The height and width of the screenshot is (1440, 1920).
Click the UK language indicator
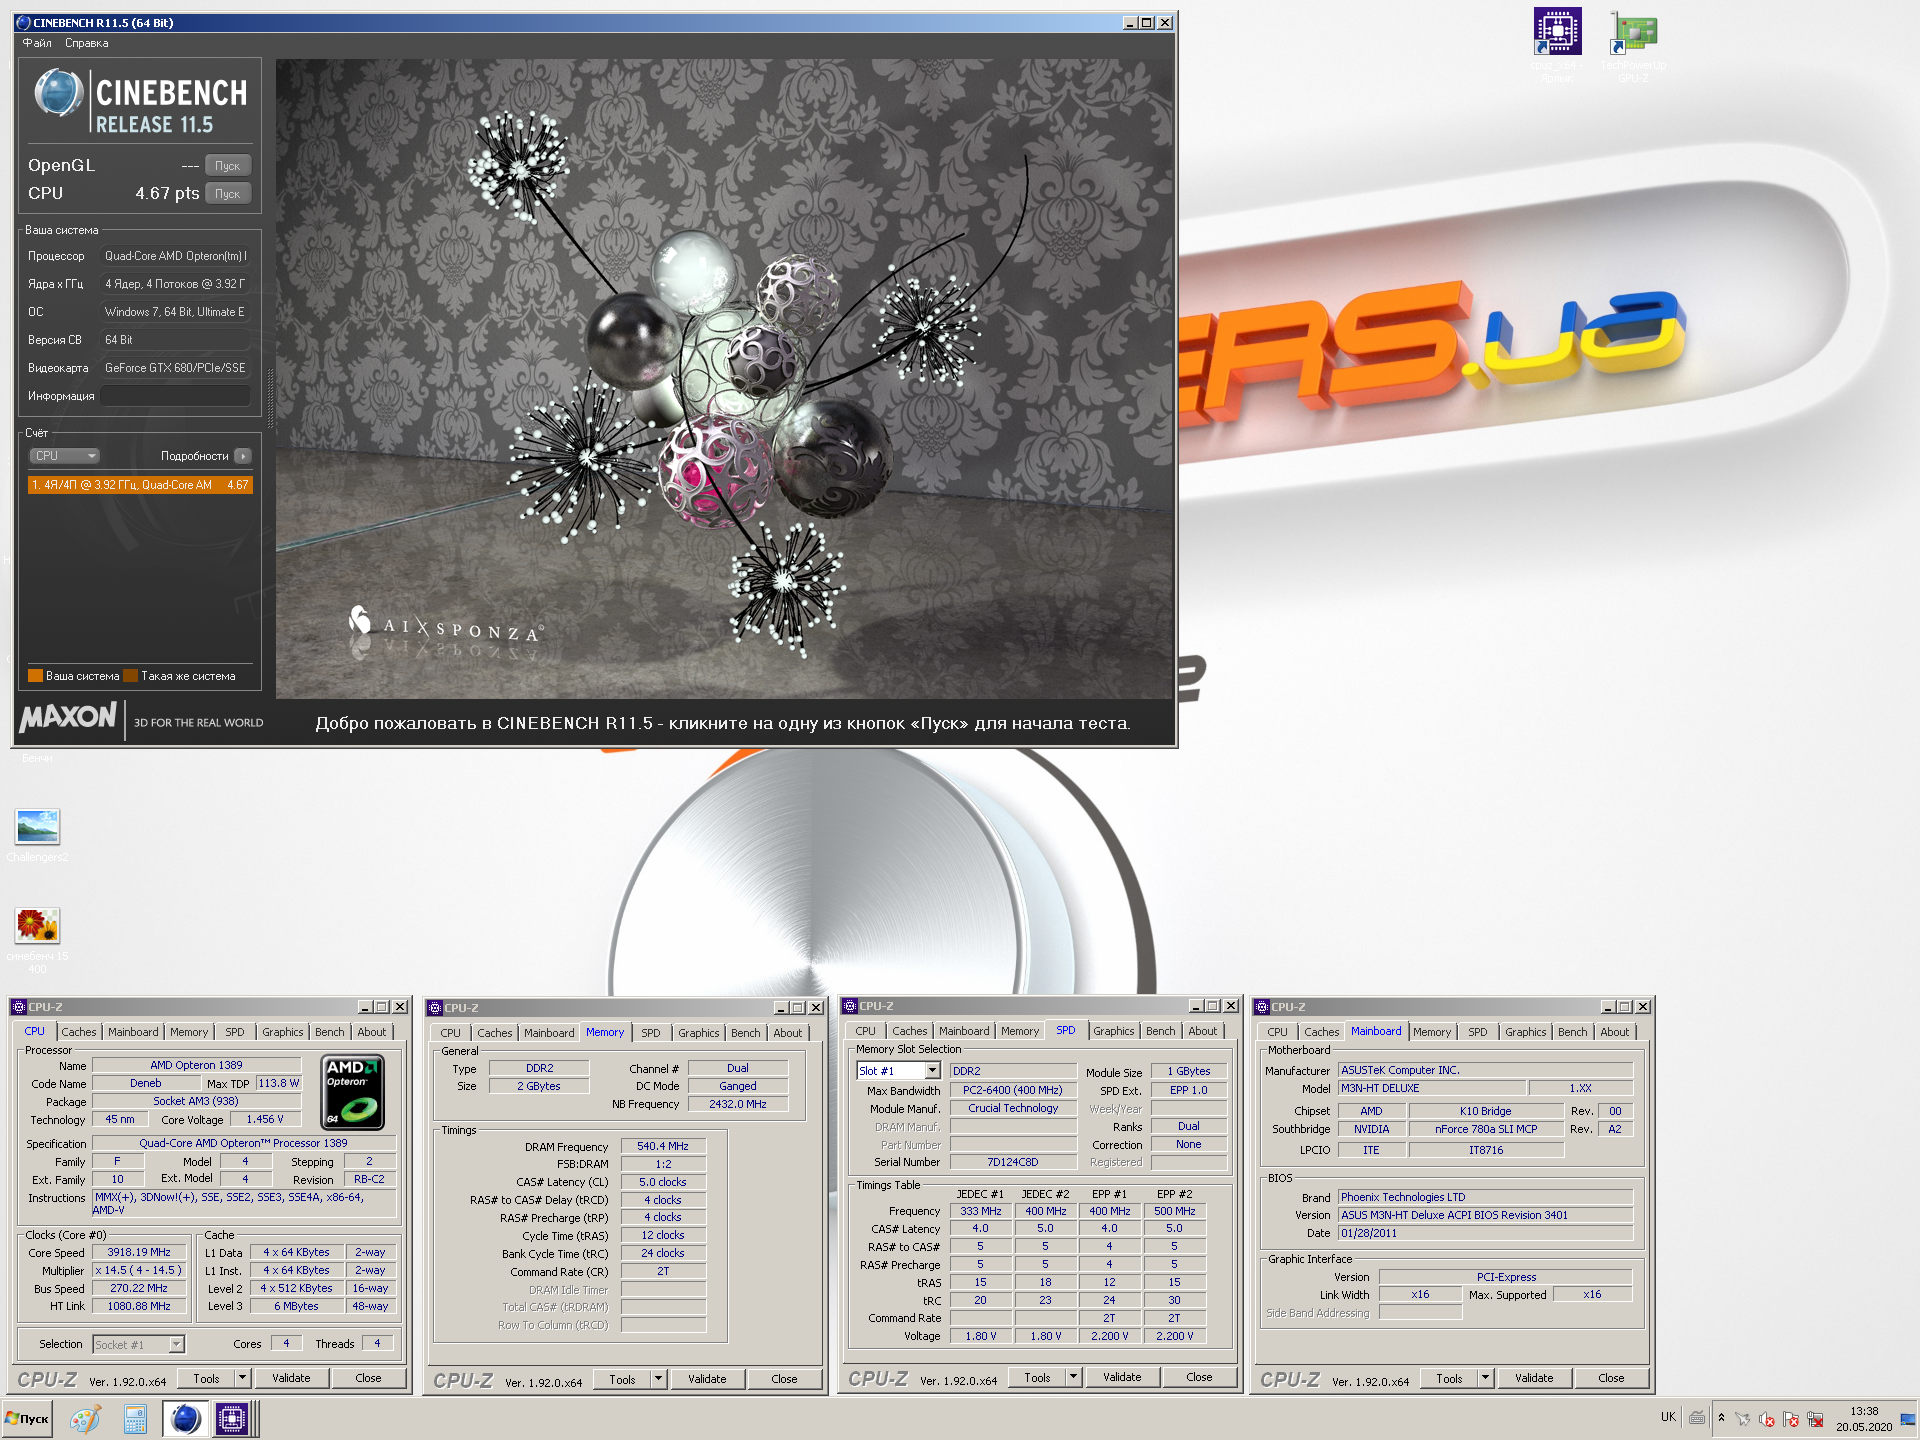tap(1668, 1417)
